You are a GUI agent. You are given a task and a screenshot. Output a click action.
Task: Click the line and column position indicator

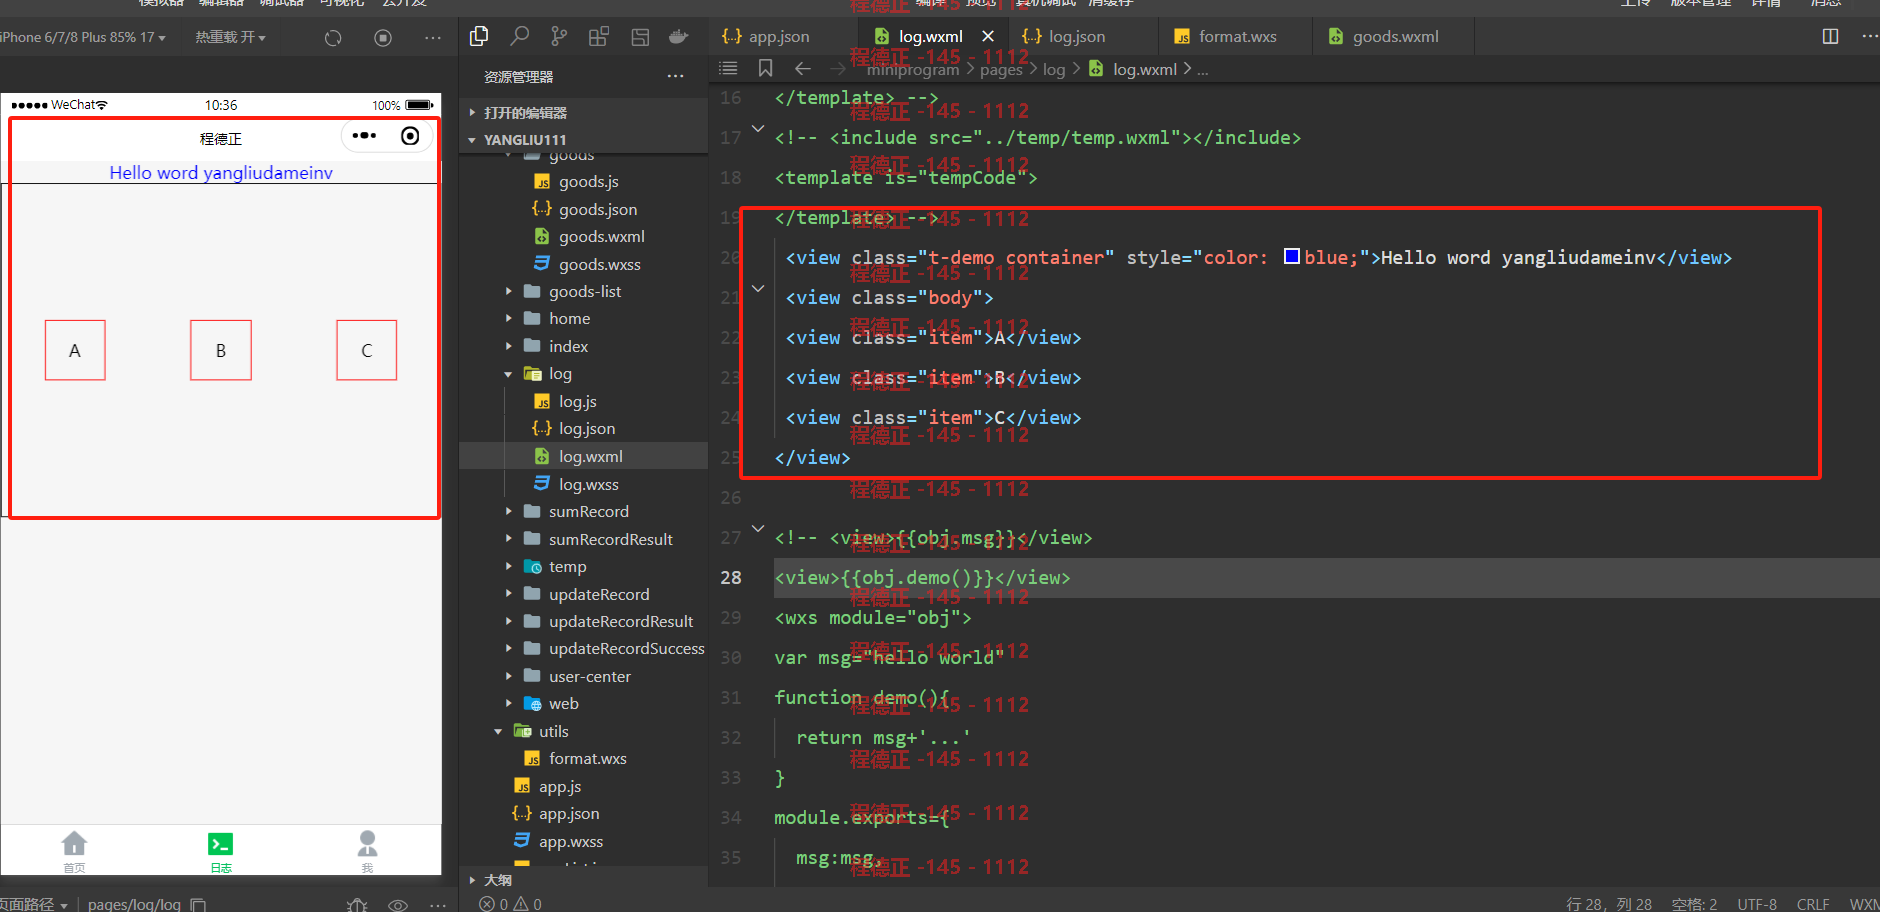tap(1608, 904)
